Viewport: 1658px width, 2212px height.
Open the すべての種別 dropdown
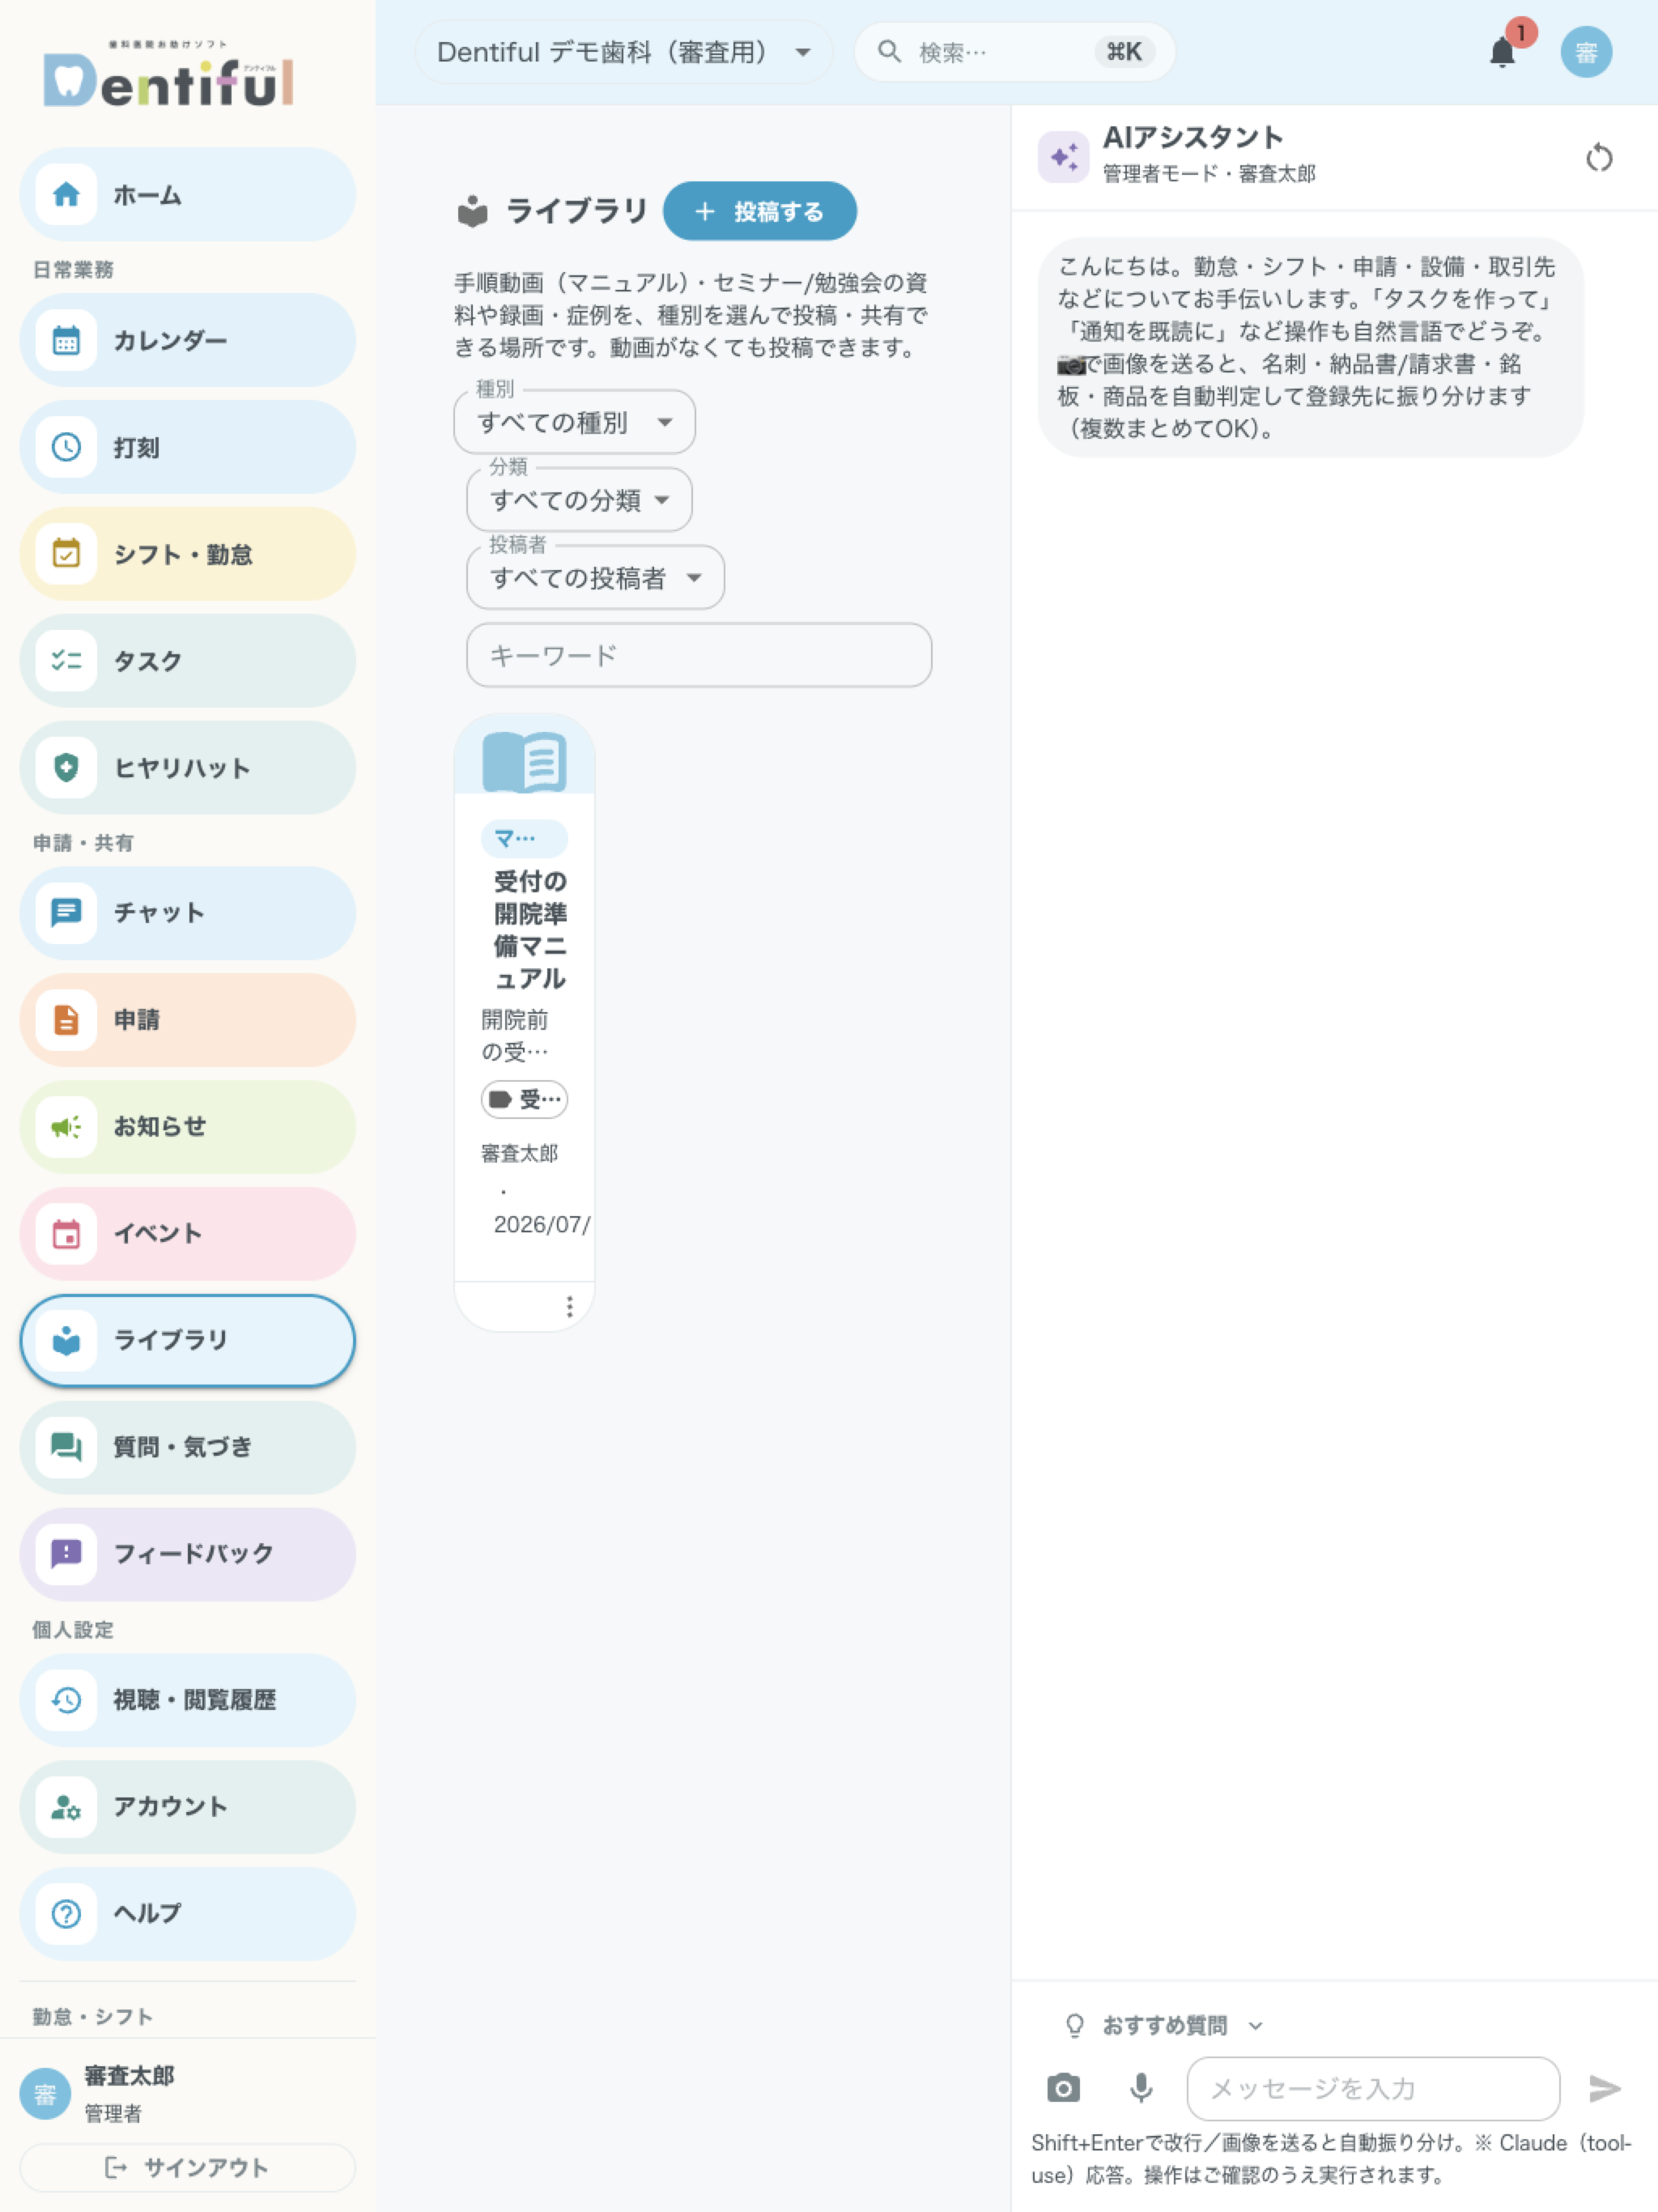(575, 422)
